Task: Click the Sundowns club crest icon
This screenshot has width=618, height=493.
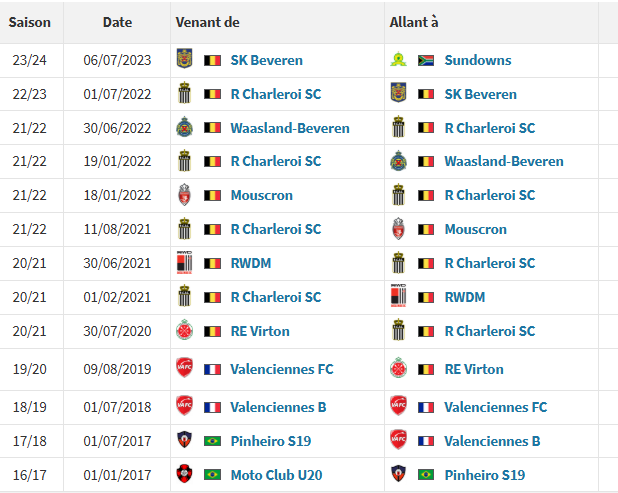Action: [398, 60]
